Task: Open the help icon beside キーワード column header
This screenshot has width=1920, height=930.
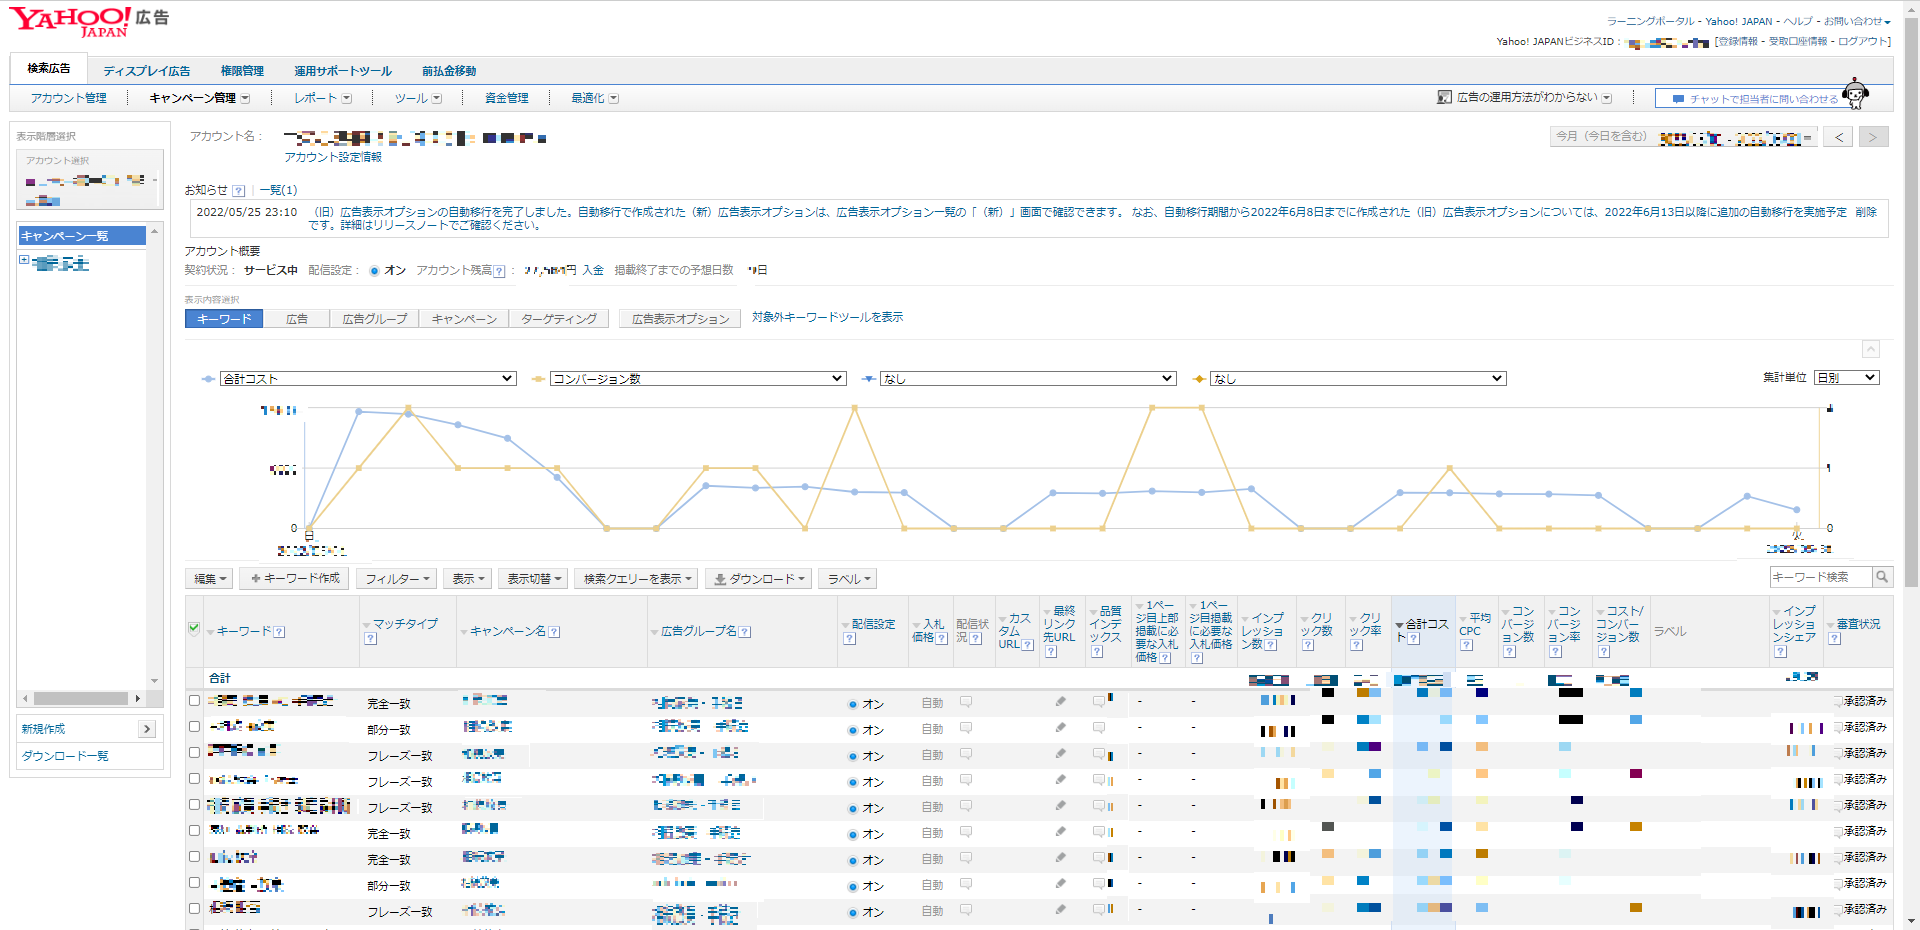Action: [x=279, y=632]
